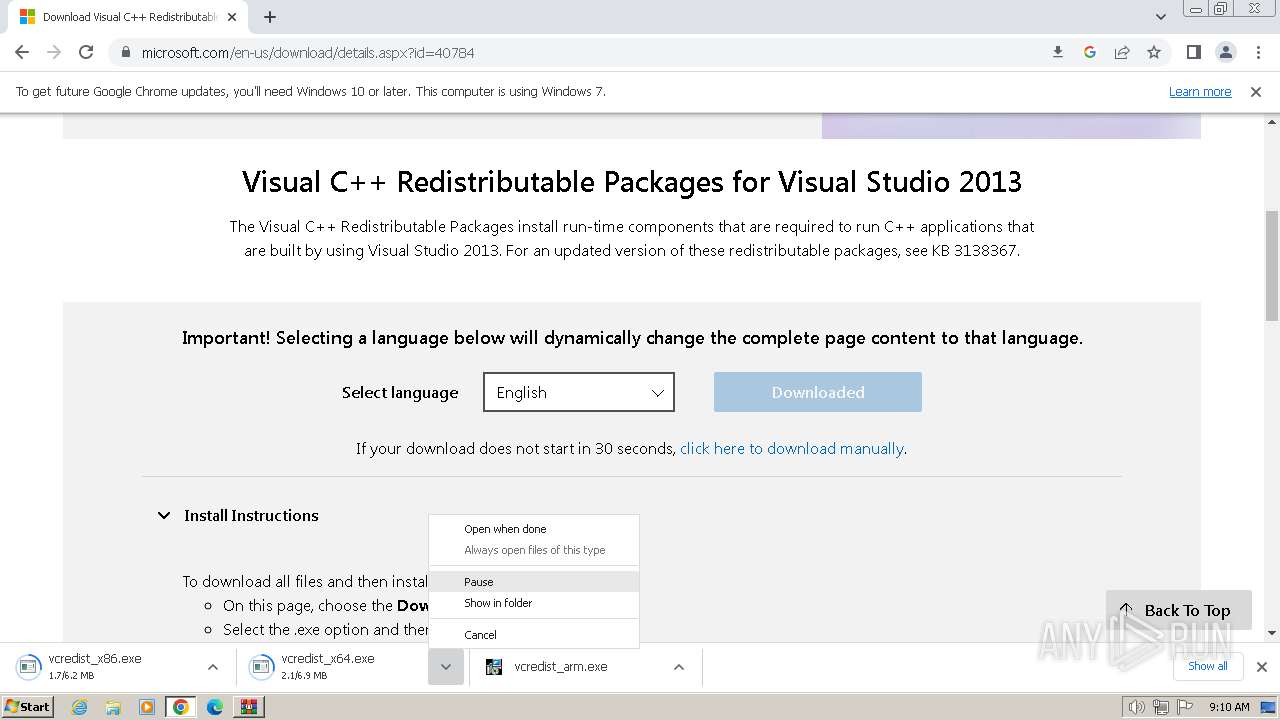
Task: Toggle the side panel icon
Action: pyautogui.click(x=1193, y=52)
